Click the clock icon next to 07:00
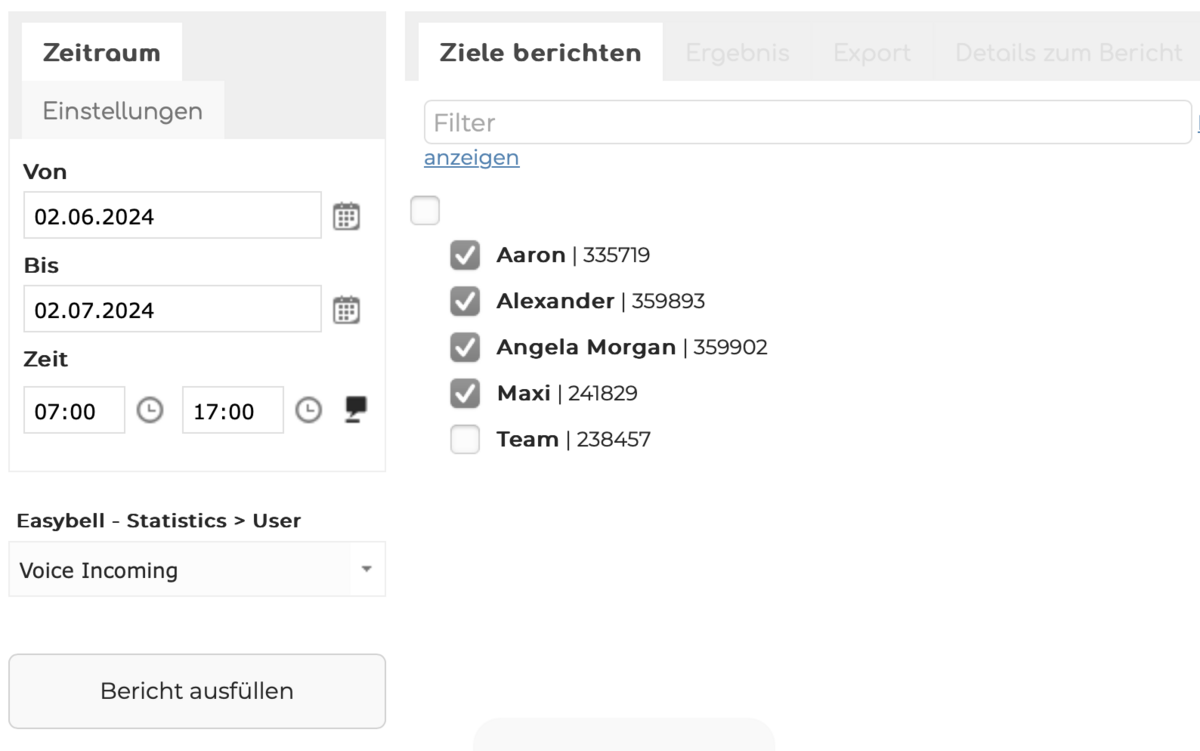Image resolution: width=1200 pixels, height=751 pixels. coord(149,410)
